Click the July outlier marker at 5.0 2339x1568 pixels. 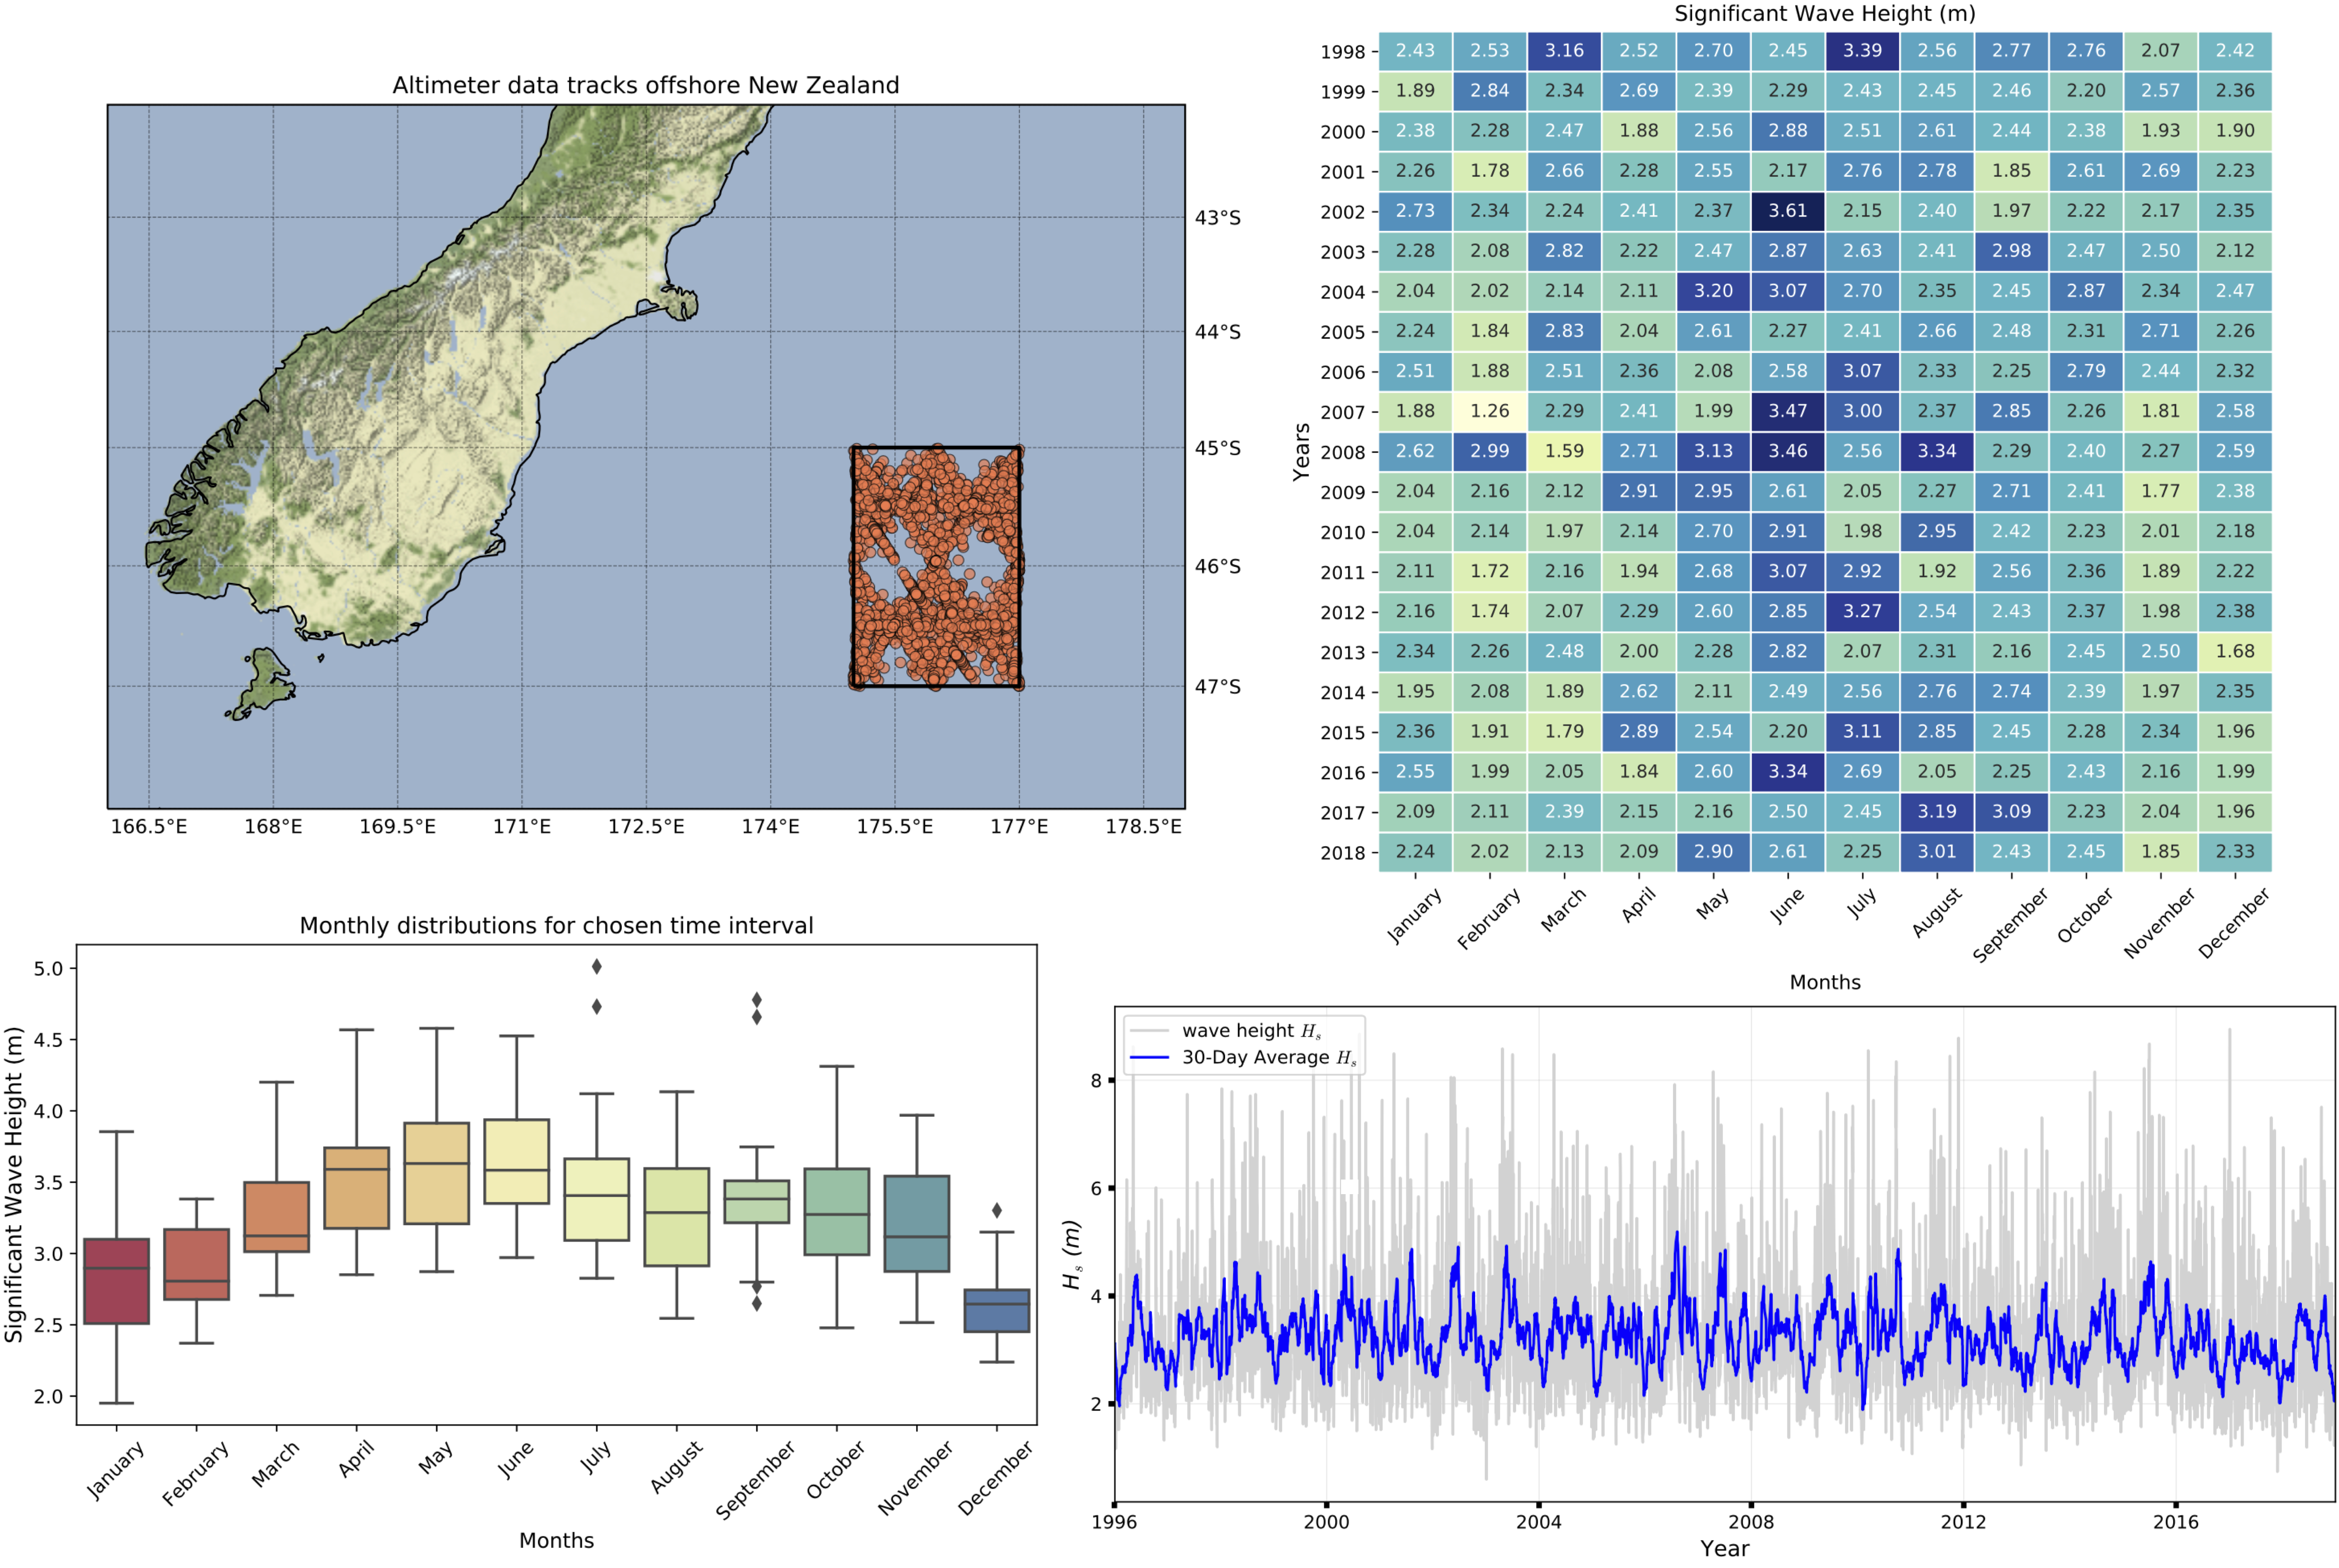[x=597, y=967]
